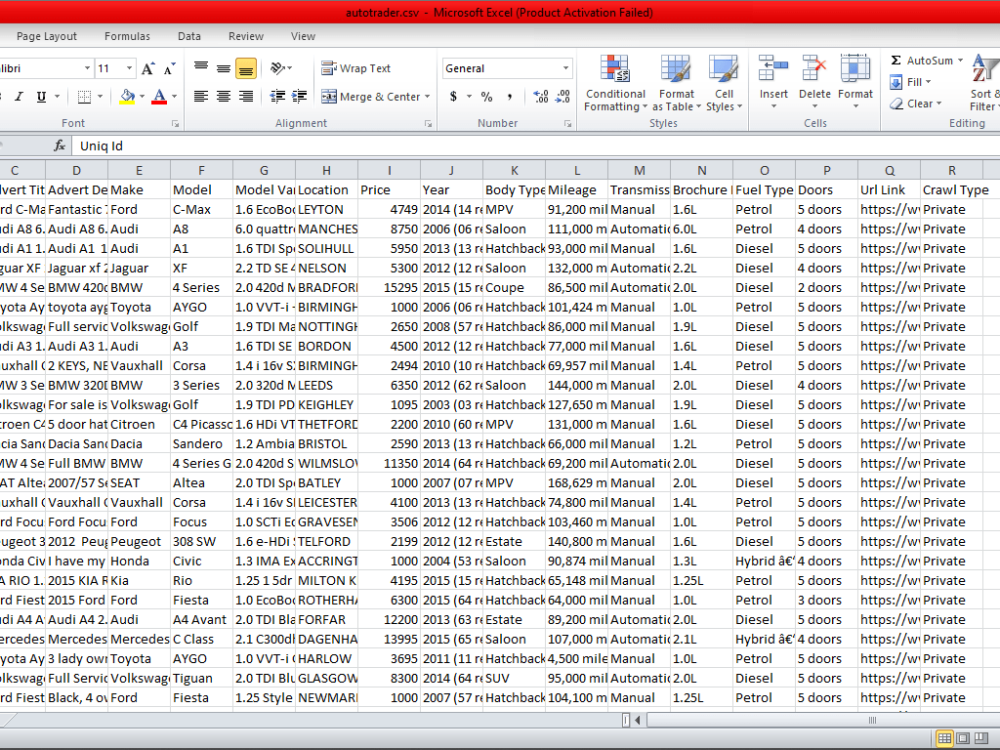1000x750 pixels.
Task: Select column G header
Action: [264, 170]
